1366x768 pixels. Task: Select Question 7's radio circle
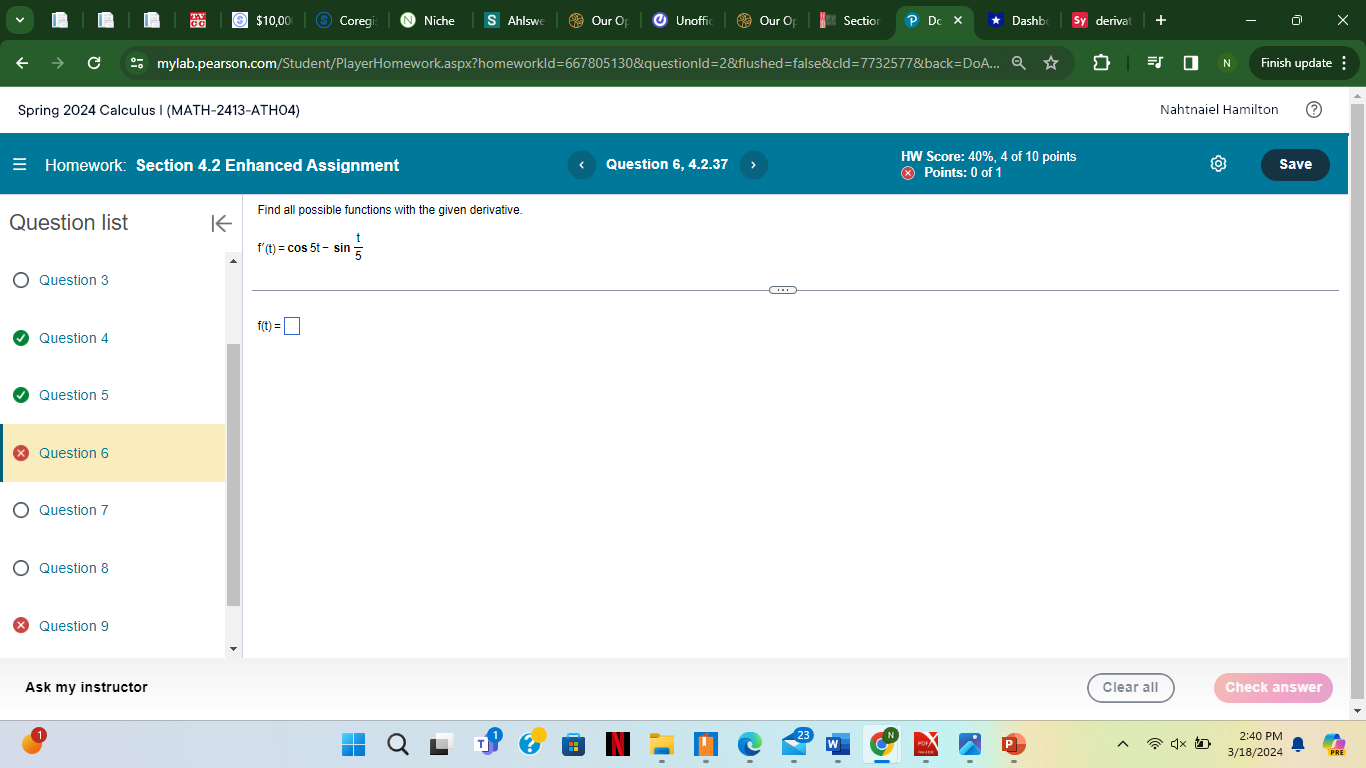pos(21,510)
